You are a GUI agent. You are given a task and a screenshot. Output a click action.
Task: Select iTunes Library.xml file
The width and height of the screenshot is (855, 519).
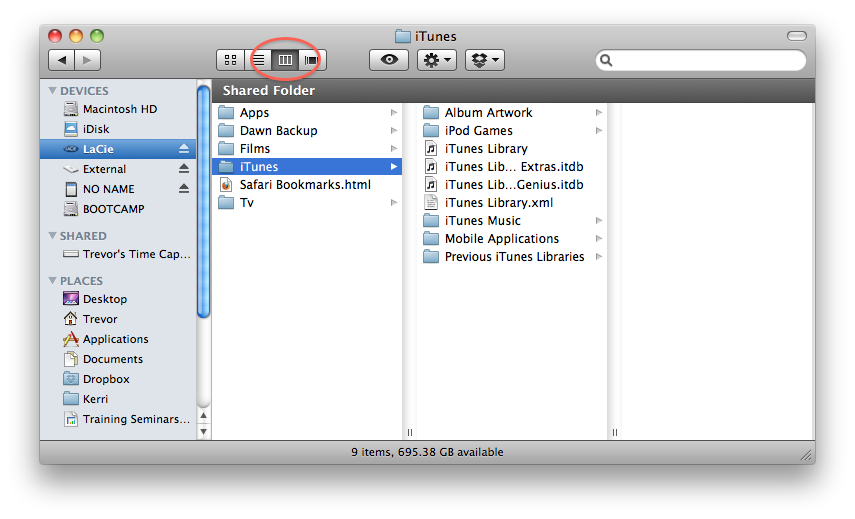pos(512,202)
